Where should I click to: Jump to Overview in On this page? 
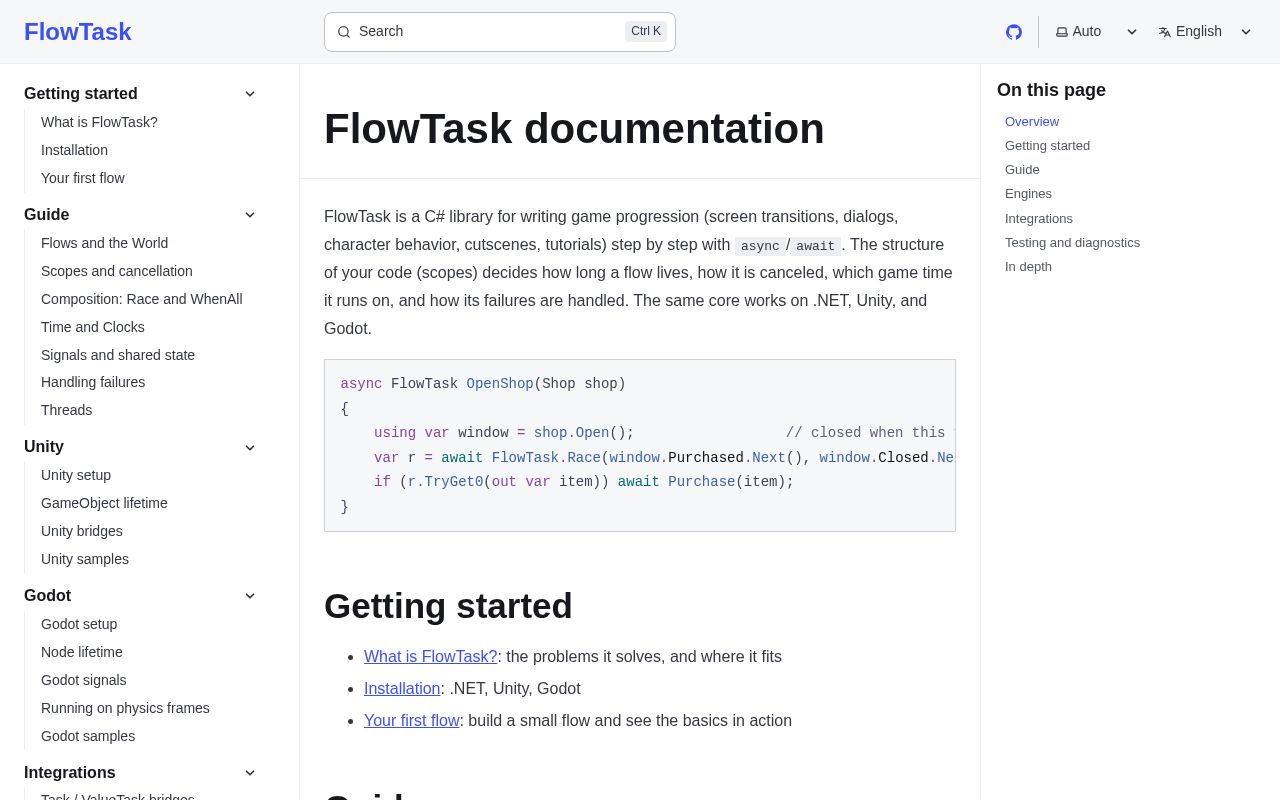(1032, 122)
